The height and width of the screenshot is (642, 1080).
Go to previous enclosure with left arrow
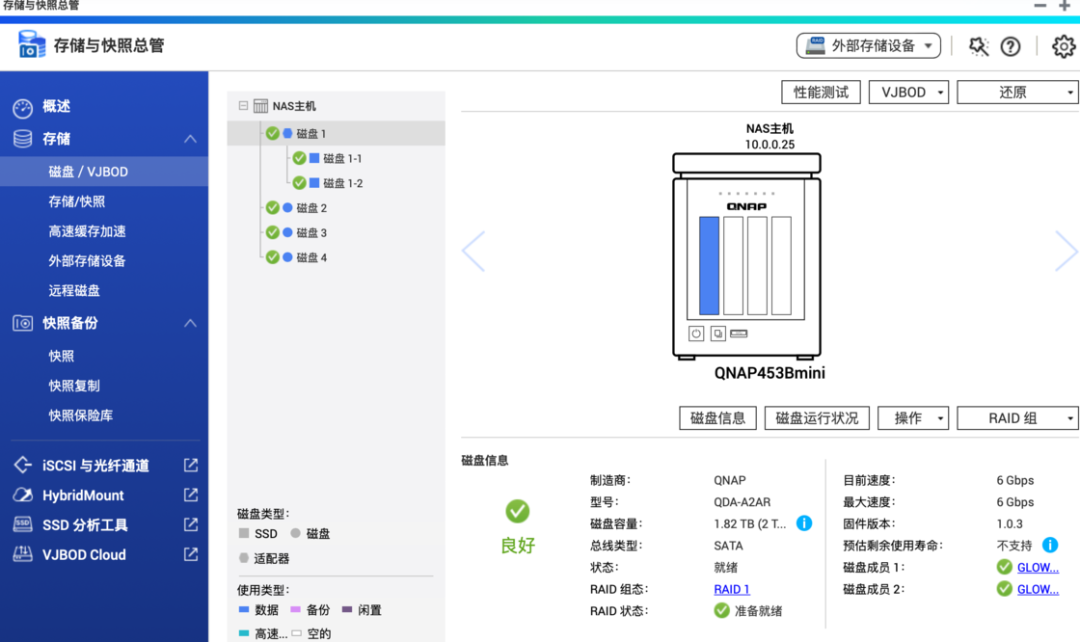(473, 251)
